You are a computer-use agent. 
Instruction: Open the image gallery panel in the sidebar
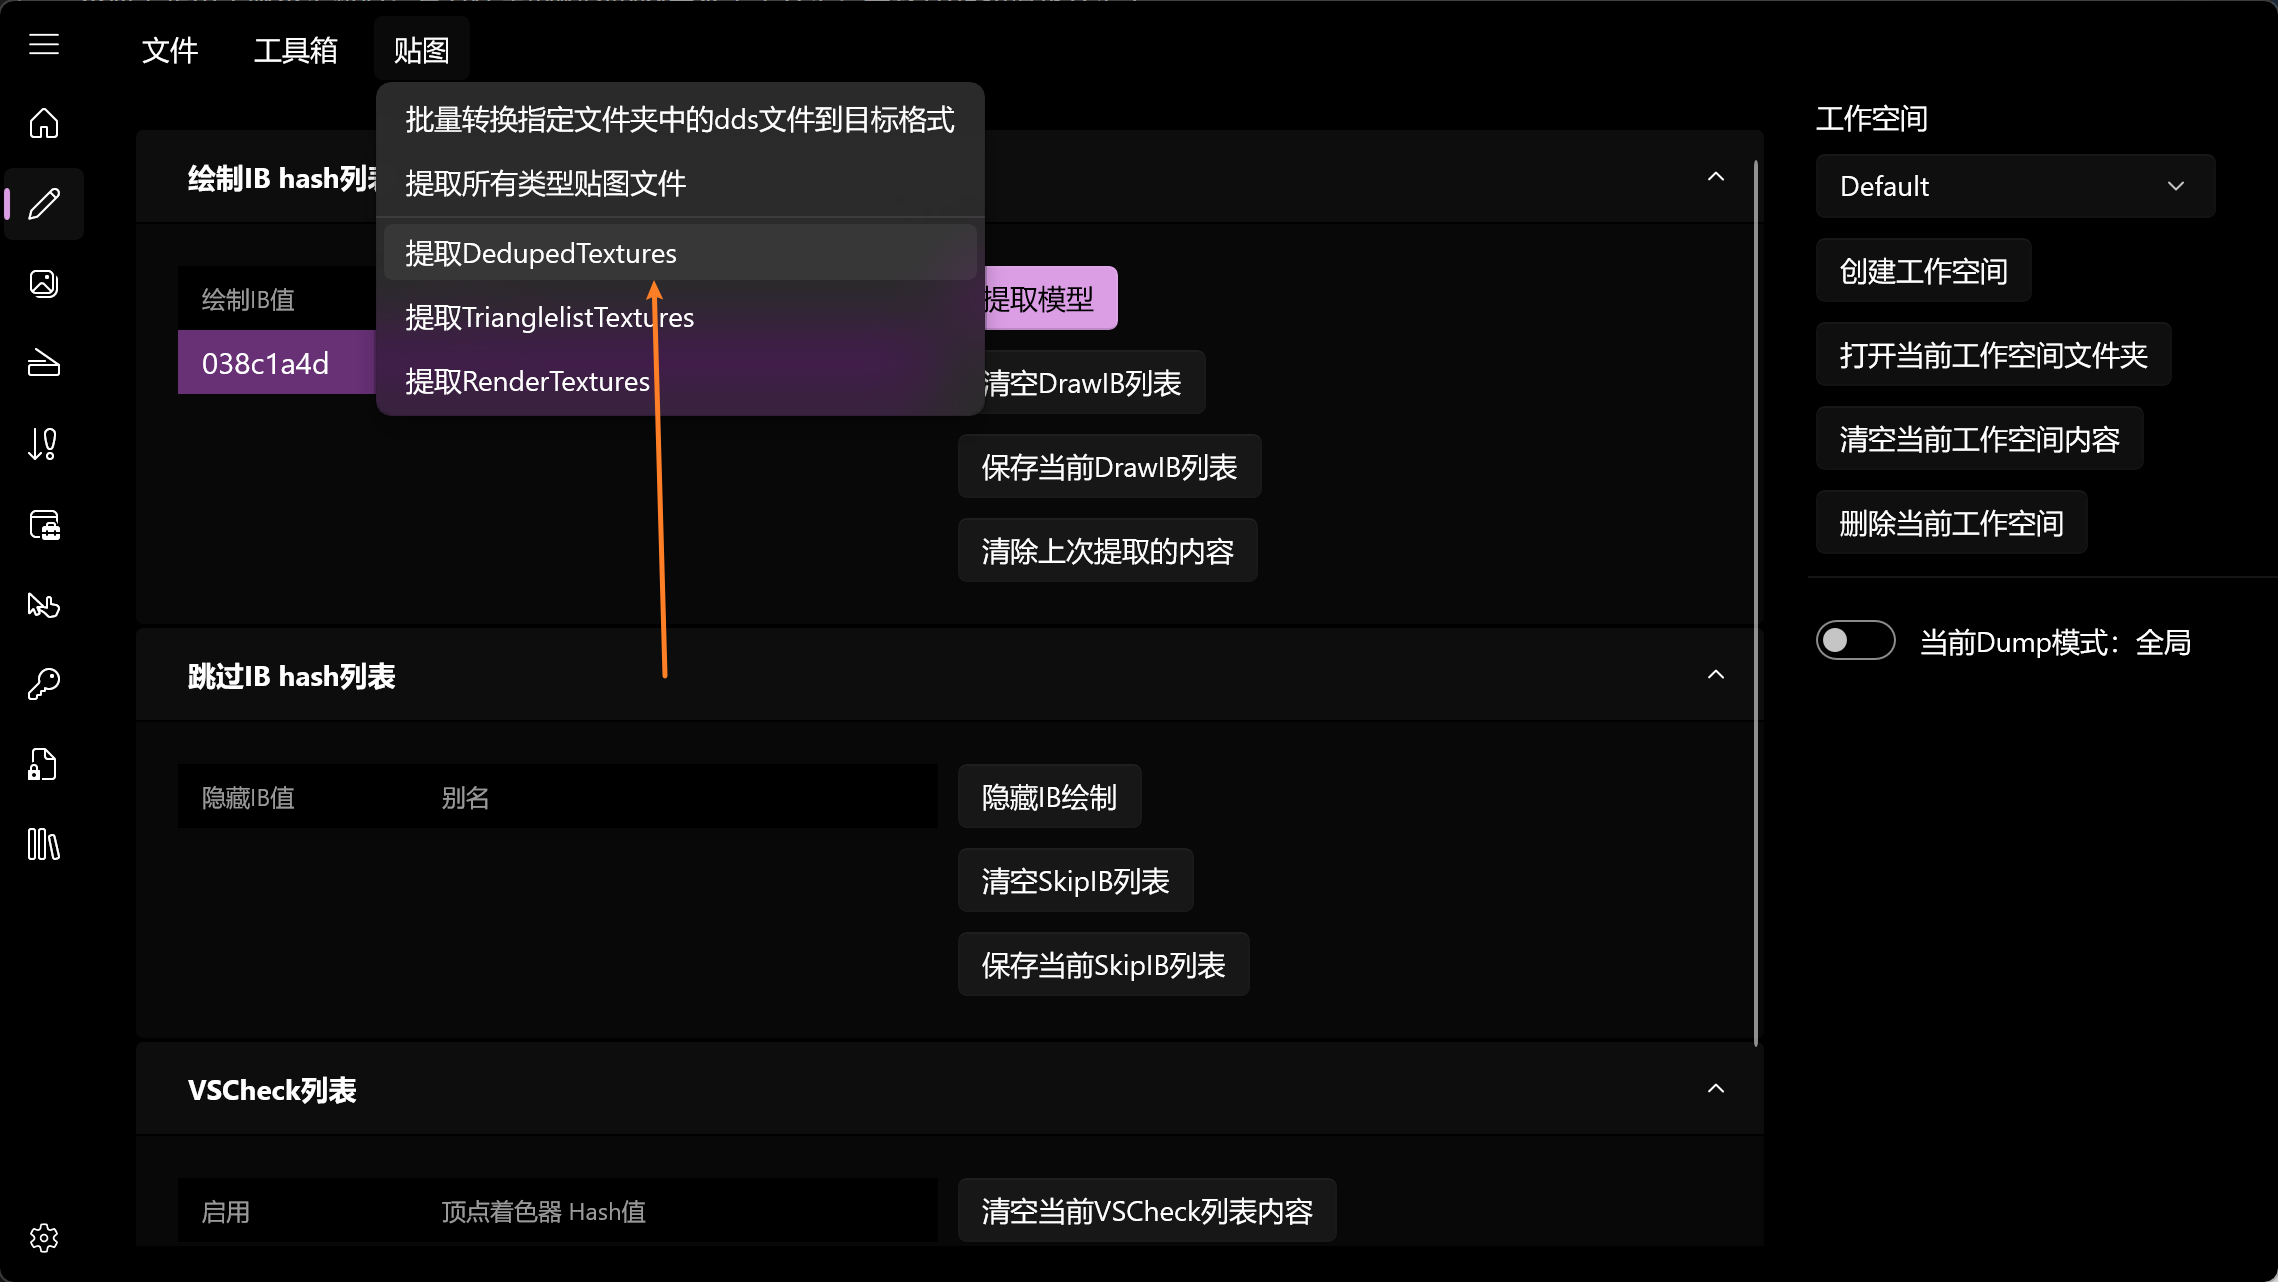(x=43, y=283)
